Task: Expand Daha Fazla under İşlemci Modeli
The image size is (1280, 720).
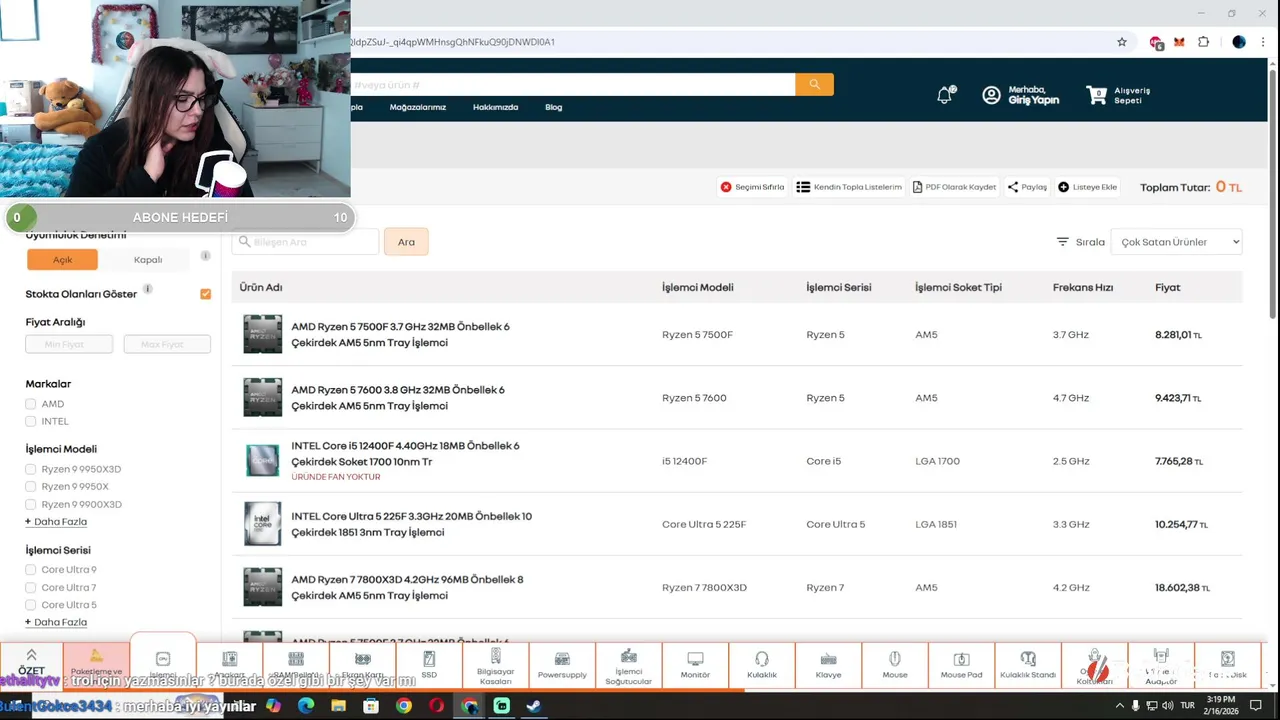Action: [56, 522]
